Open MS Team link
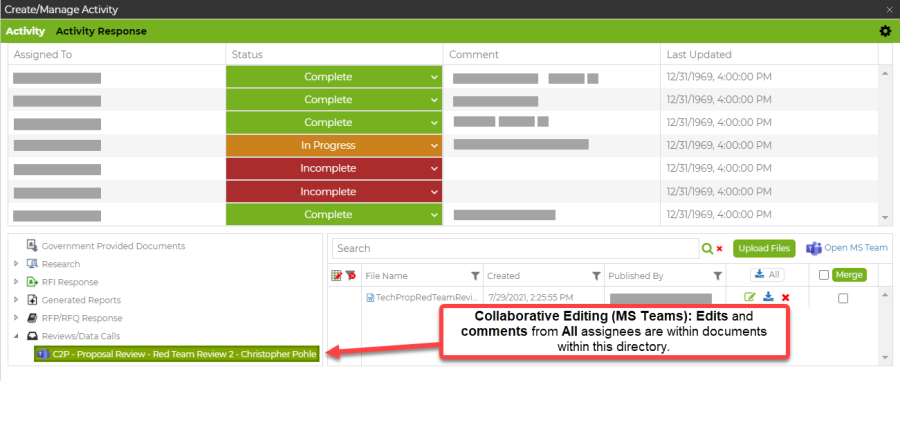 coord(847,248)
